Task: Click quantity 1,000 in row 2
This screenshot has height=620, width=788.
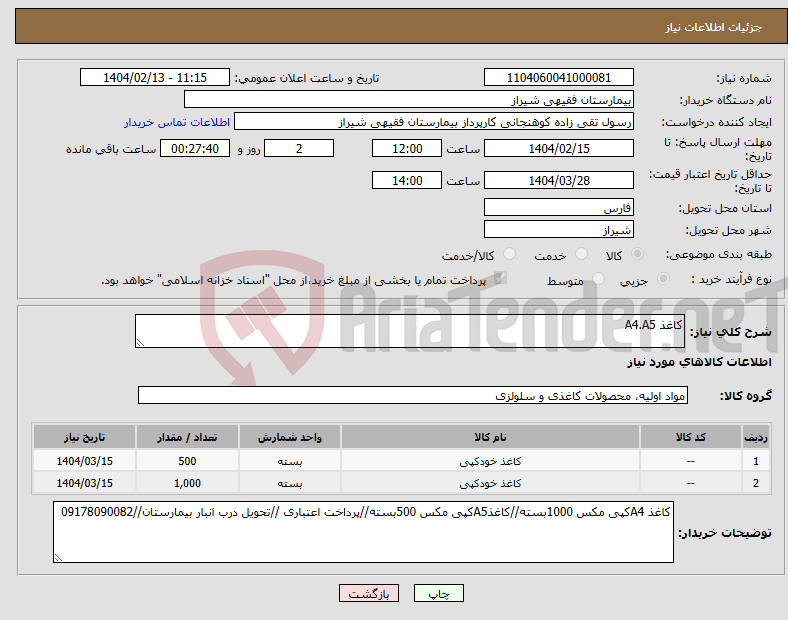Action: coord(187,483)
